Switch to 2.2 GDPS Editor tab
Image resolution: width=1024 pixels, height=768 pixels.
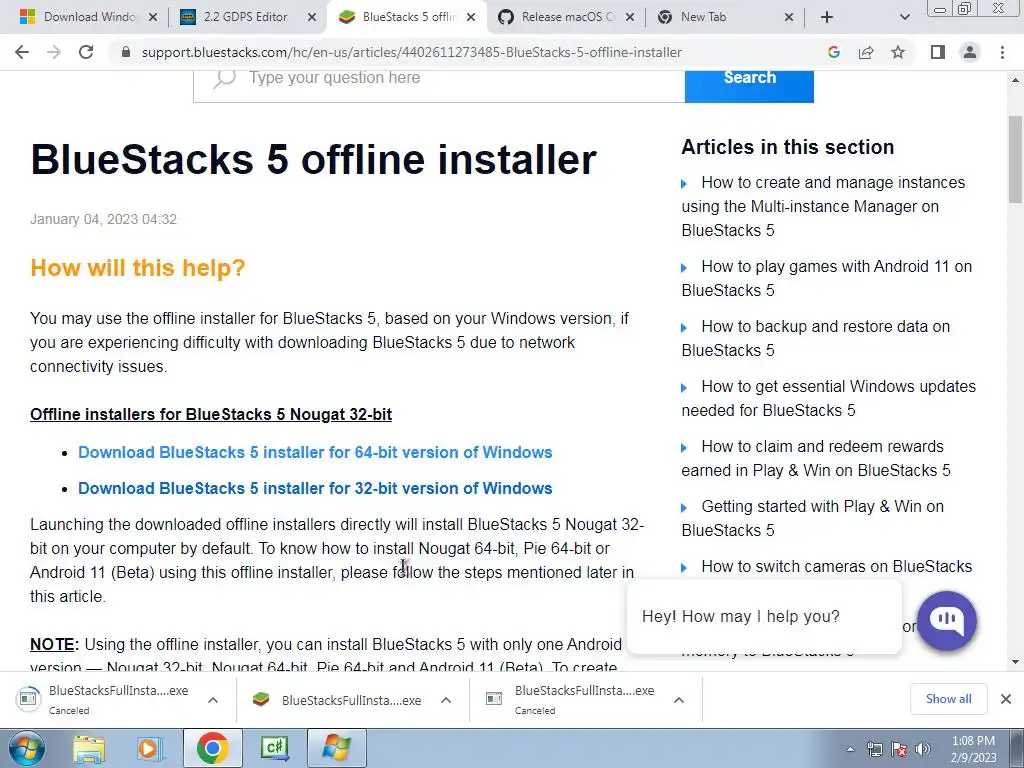(x=245, y=17)
